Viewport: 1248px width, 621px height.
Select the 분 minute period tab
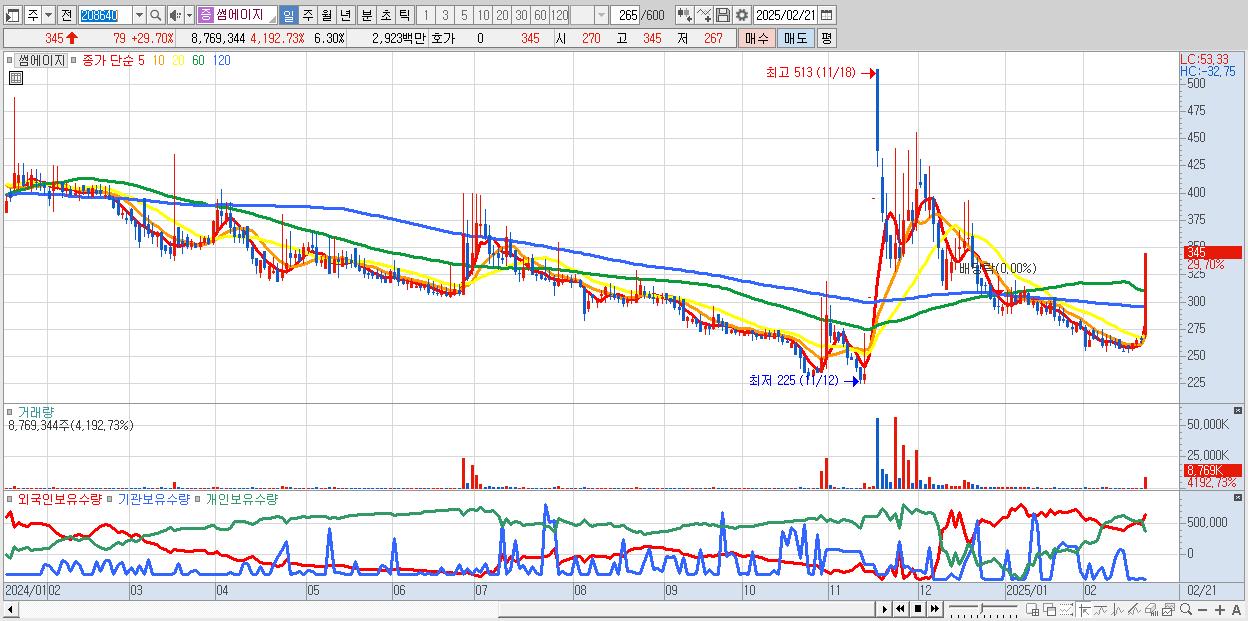[x=366, y=15]
